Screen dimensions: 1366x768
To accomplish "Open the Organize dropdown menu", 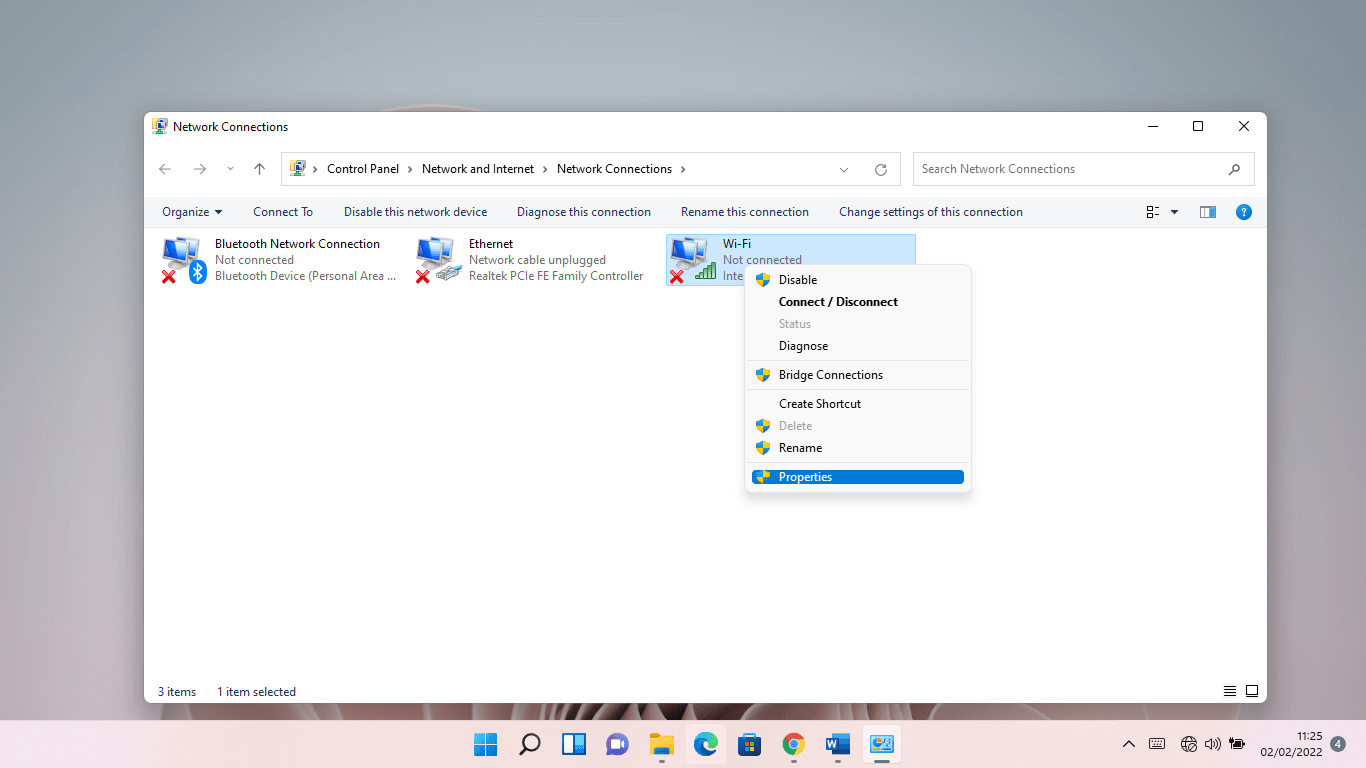I will [x=192, y=212].
